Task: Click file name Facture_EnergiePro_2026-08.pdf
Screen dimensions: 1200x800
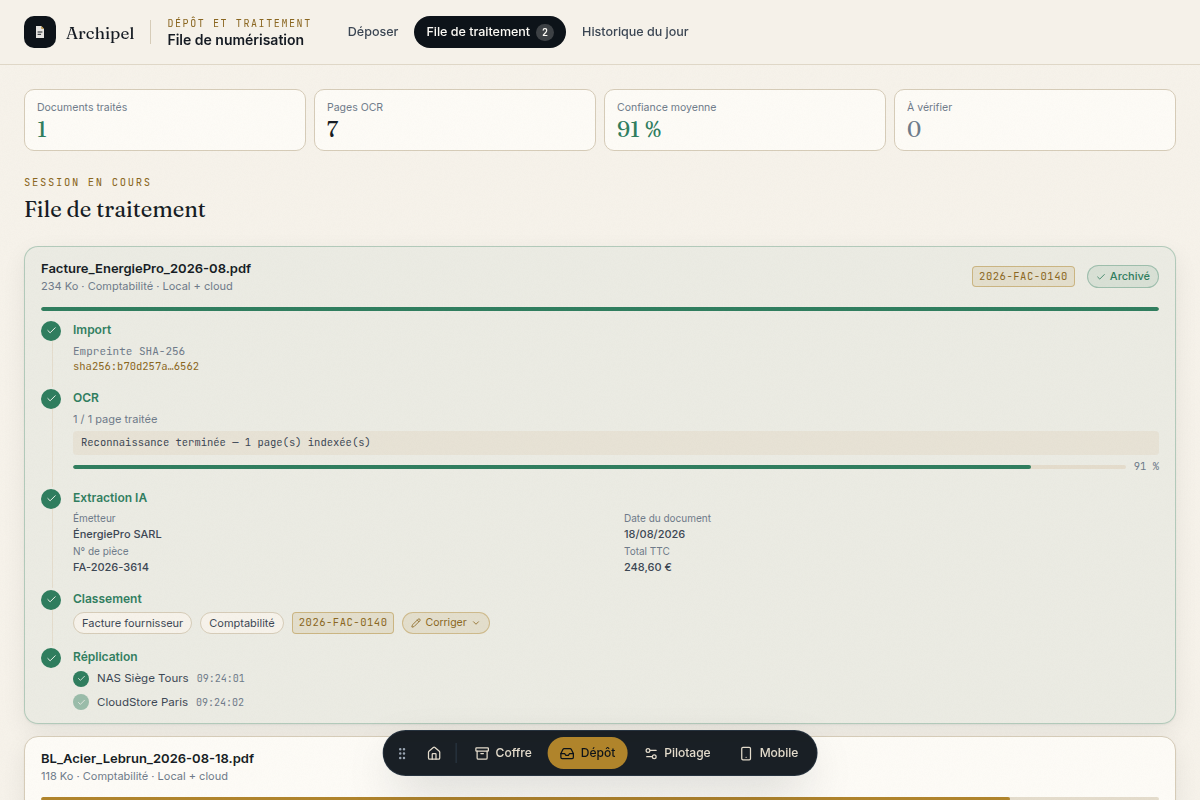Action: 146,269
